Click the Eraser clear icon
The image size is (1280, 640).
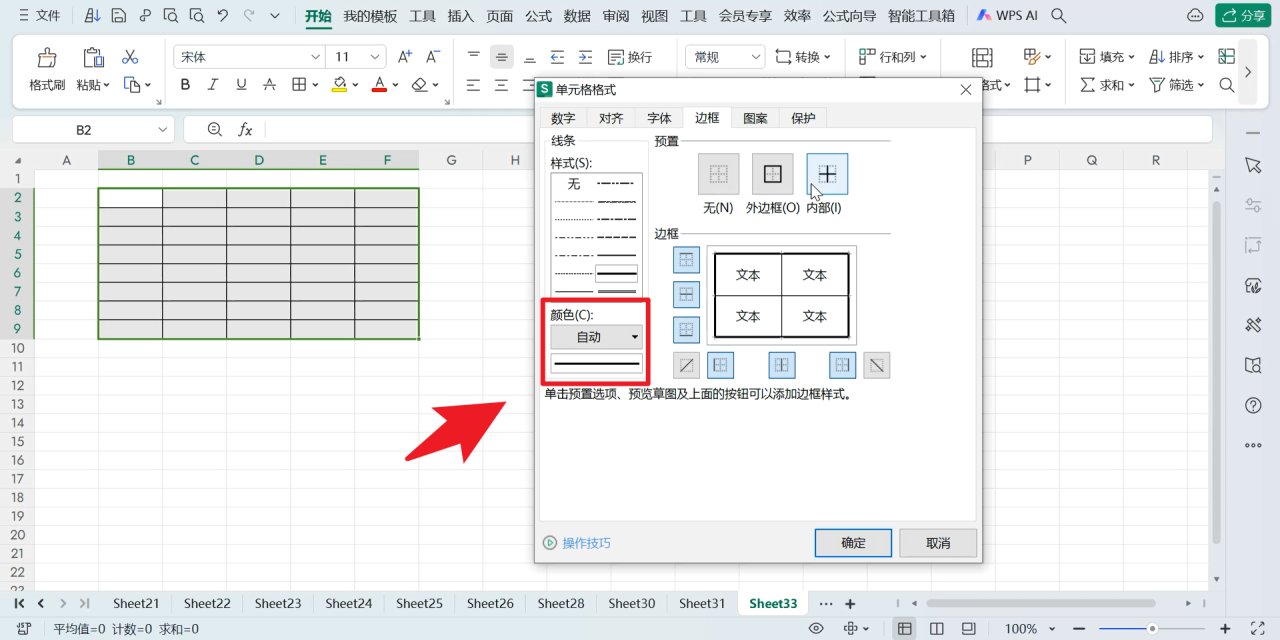point(420,85)
